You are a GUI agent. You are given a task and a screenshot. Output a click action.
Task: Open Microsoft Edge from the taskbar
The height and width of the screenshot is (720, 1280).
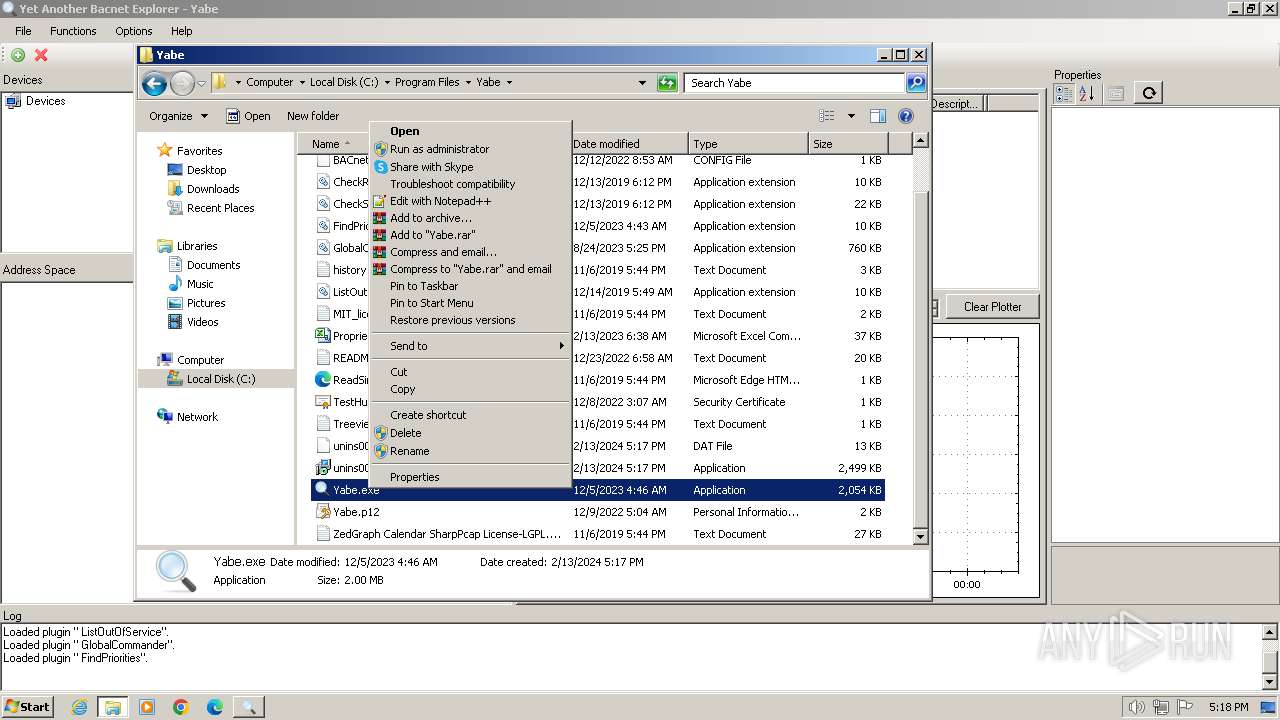tap(215, 707)
